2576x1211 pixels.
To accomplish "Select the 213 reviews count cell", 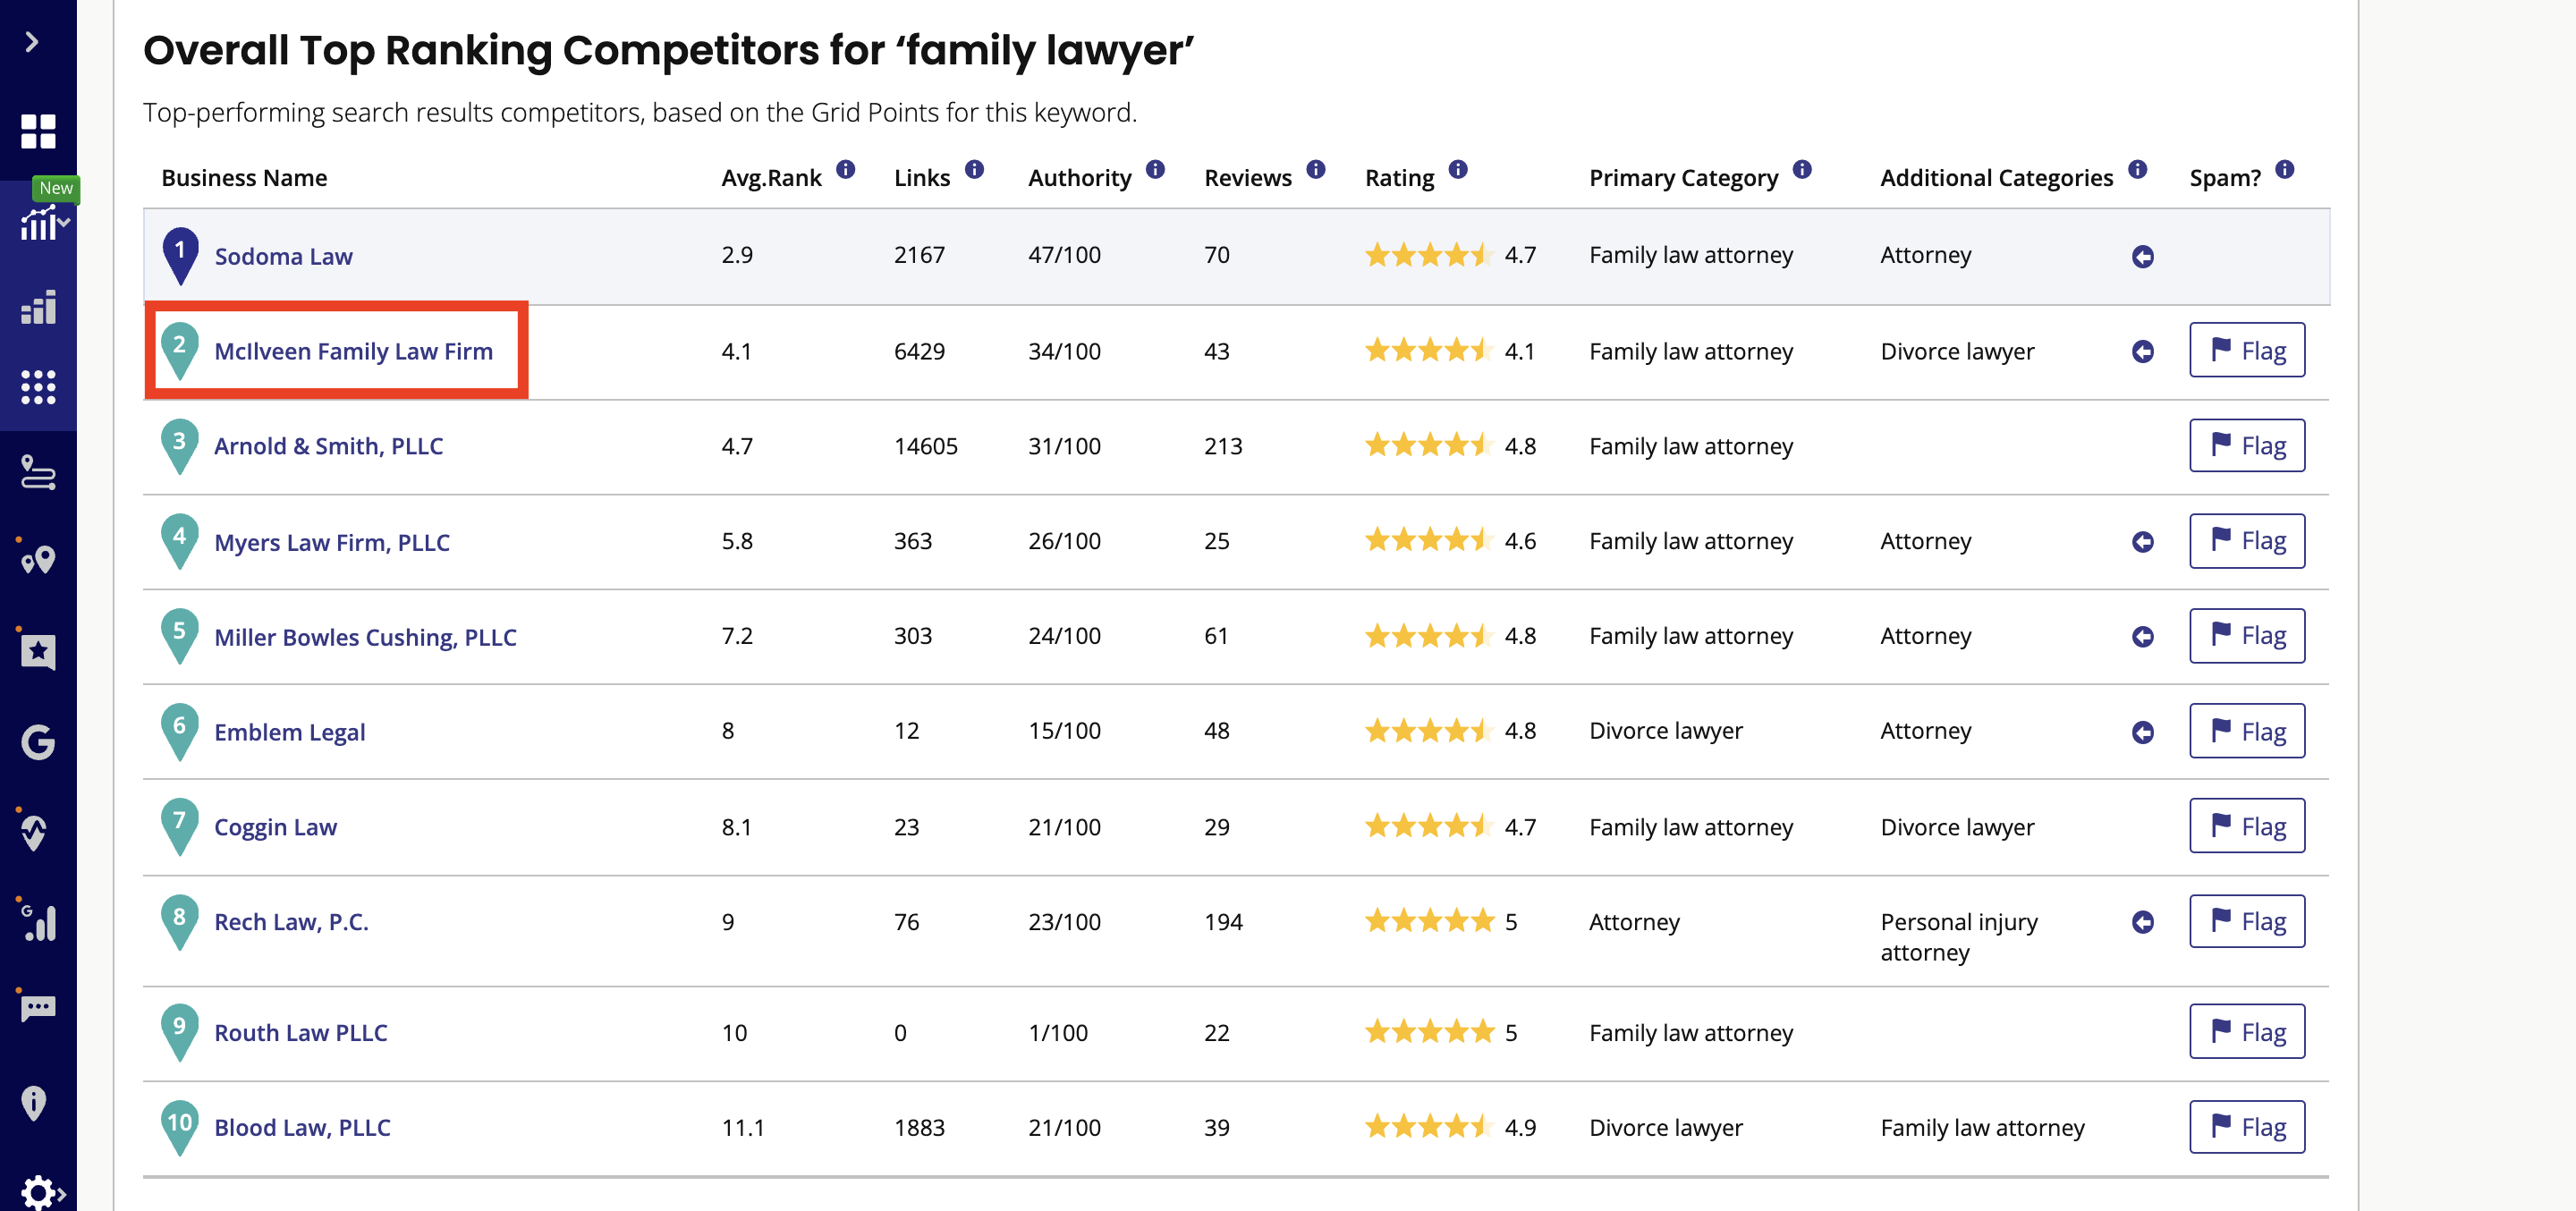I will [1223, 446].
